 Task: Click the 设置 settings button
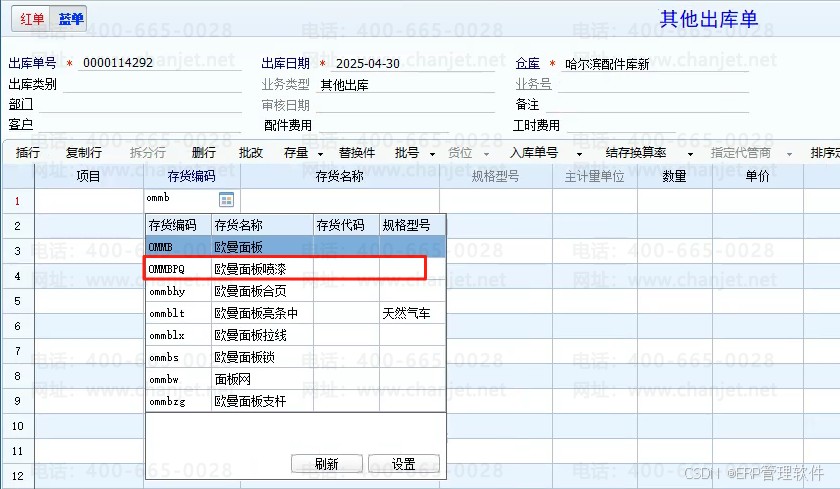pos(404,463)
